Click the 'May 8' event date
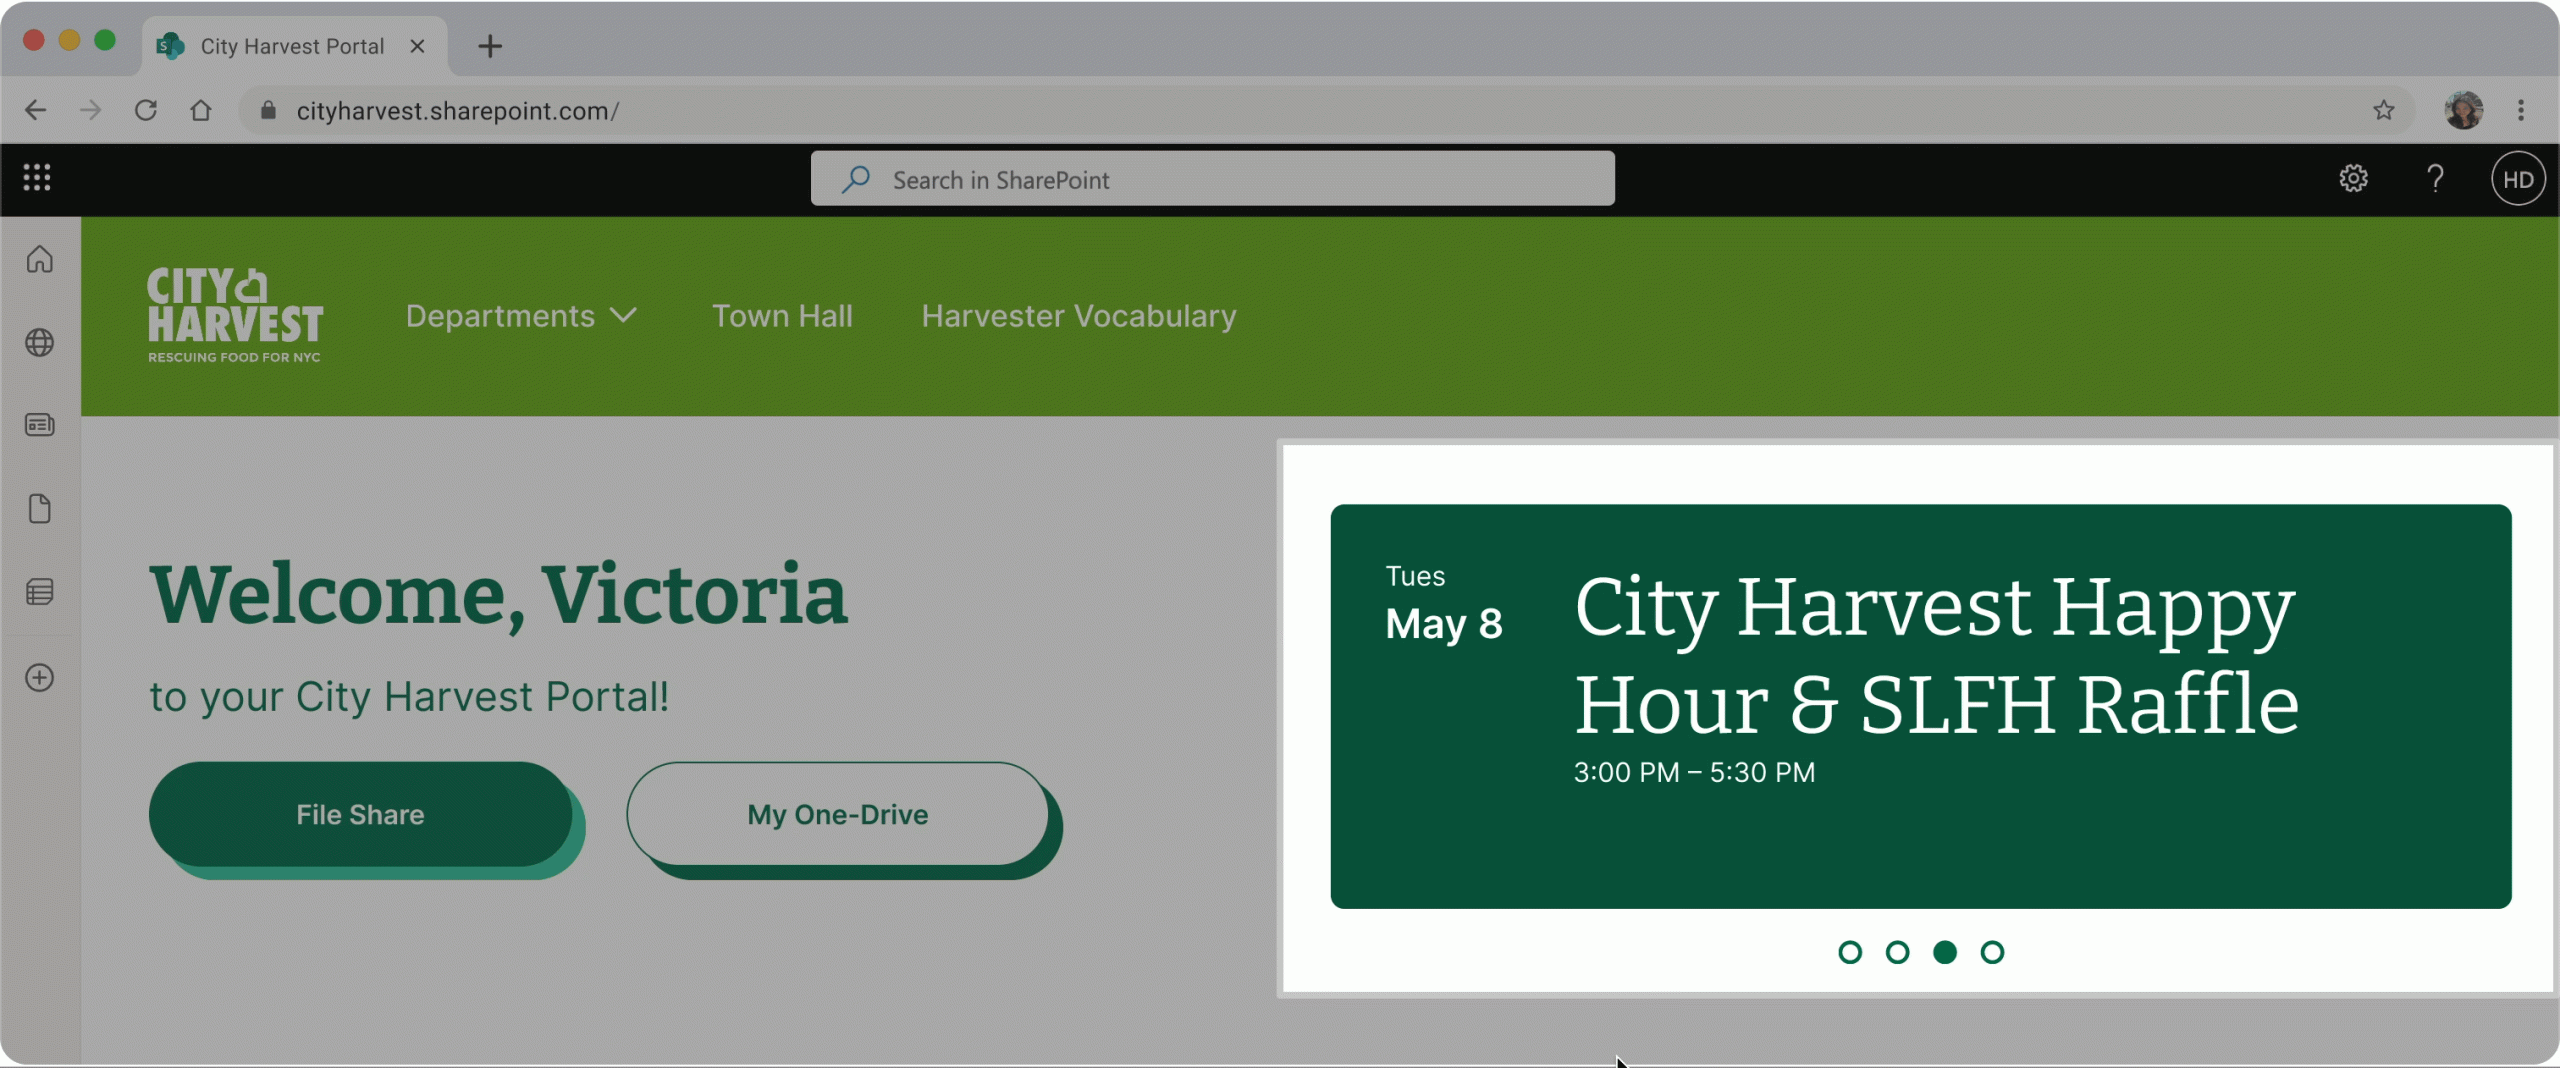Viewport: 2560px width, 1068px height. click(x=1443, y=624)
